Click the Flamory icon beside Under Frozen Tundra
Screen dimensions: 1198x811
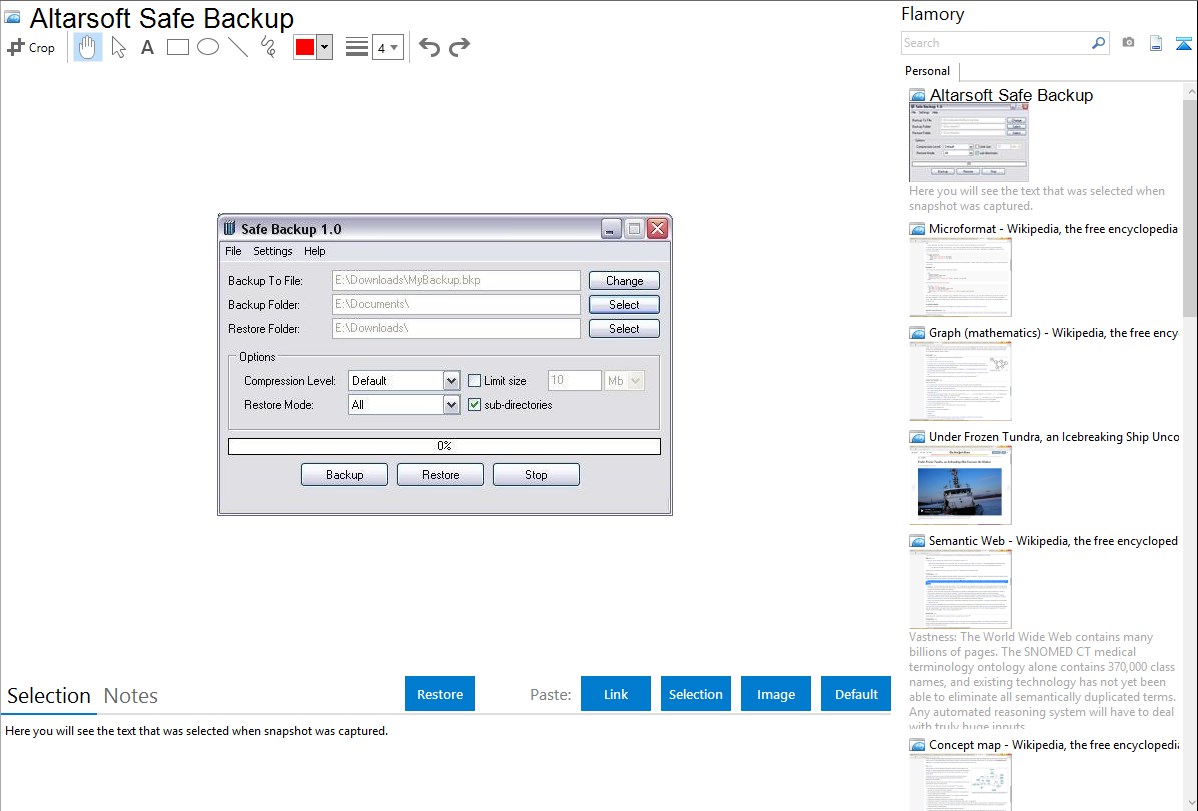[x=918, y=437]
